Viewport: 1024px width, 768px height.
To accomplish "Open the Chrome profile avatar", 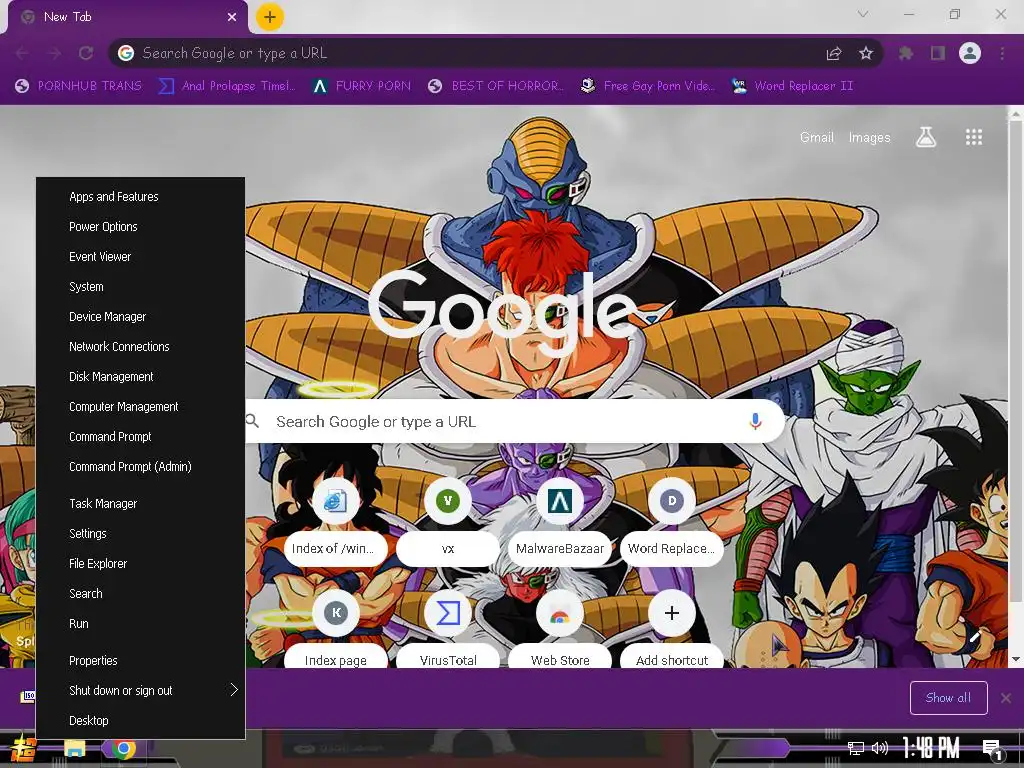I will click(970, 53).
